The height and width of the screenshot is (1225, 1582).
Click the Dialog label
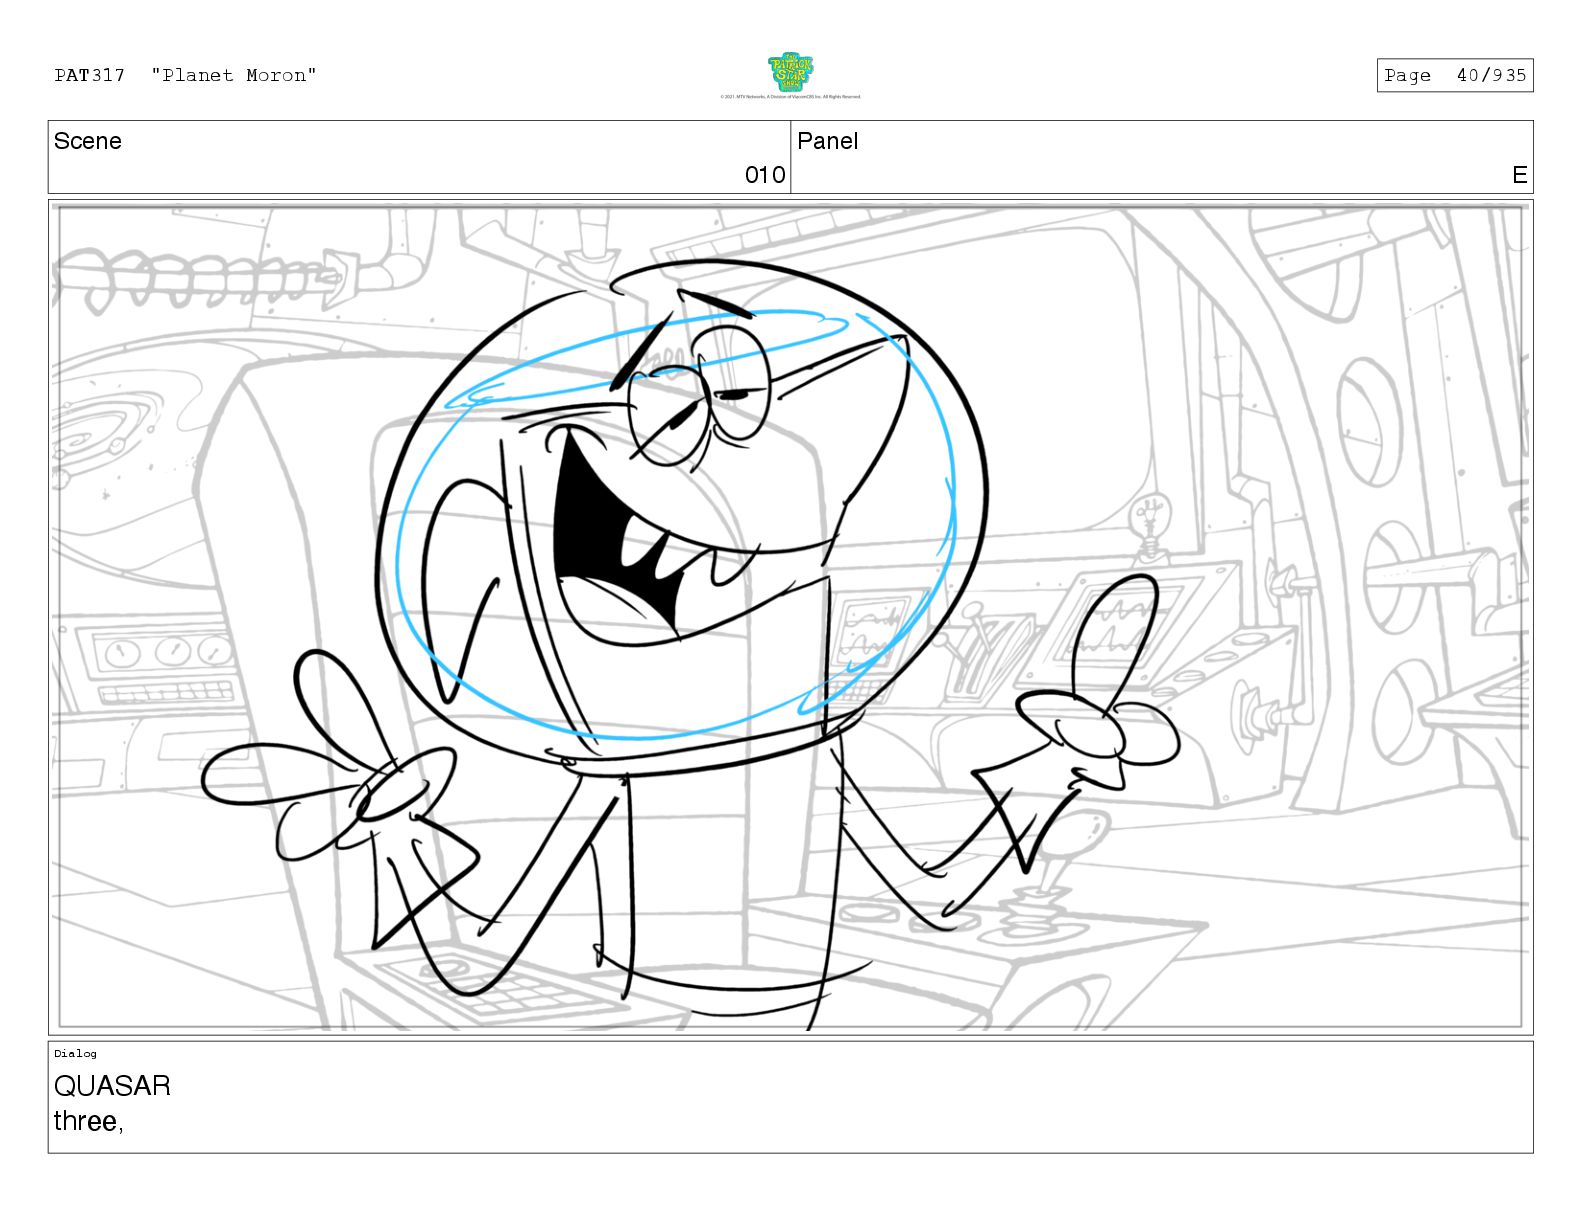click(75, 1053)
